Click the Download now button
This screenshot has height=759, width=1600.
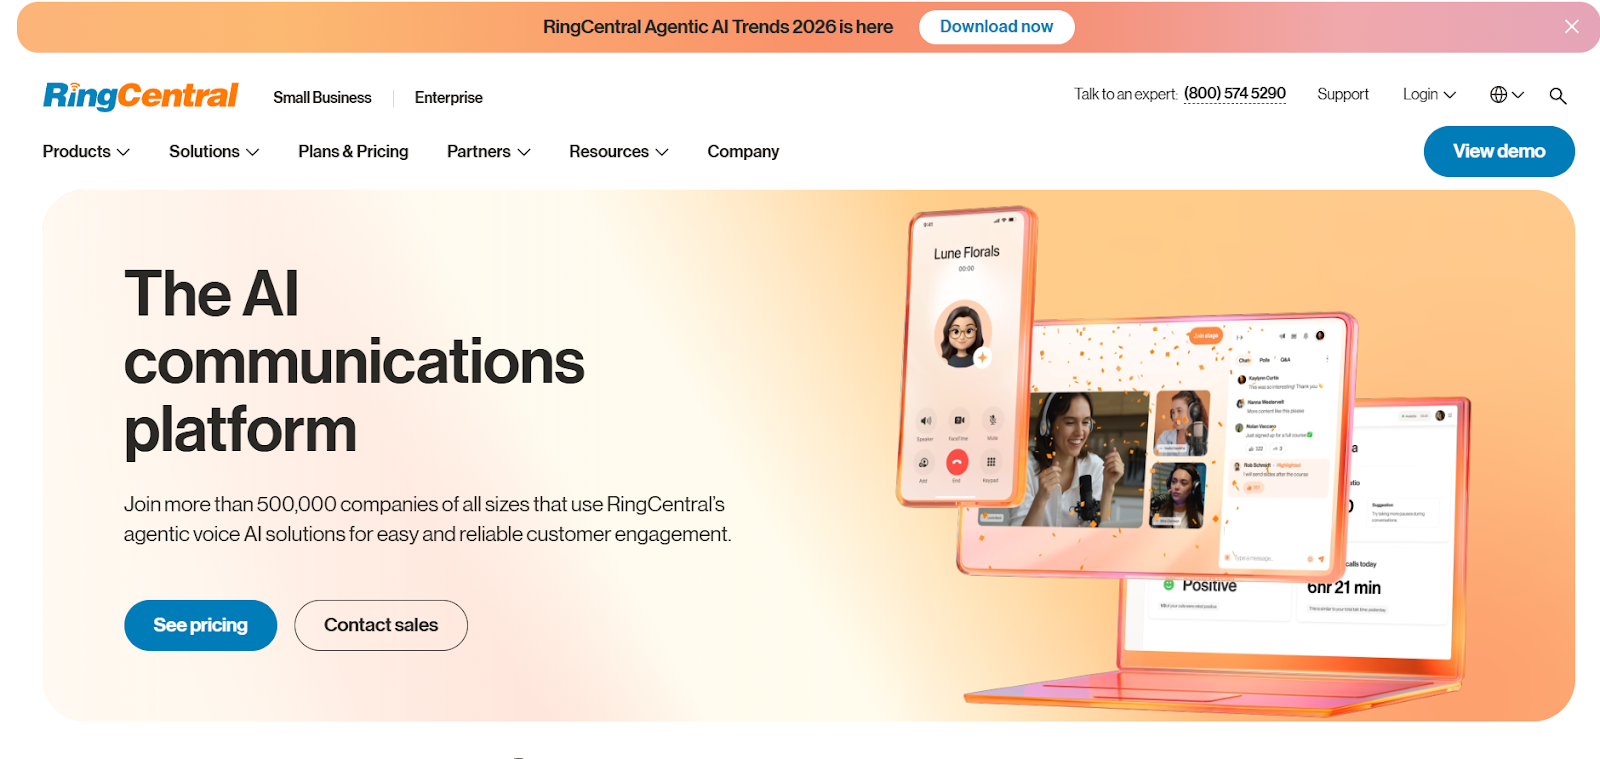(996, 27)
